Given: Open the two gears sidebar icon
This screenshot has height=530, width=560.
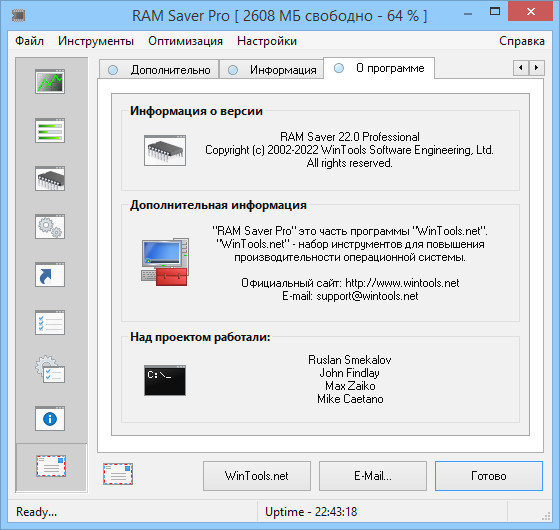Looking at the screenshot, I should click(x=50, y=227).
